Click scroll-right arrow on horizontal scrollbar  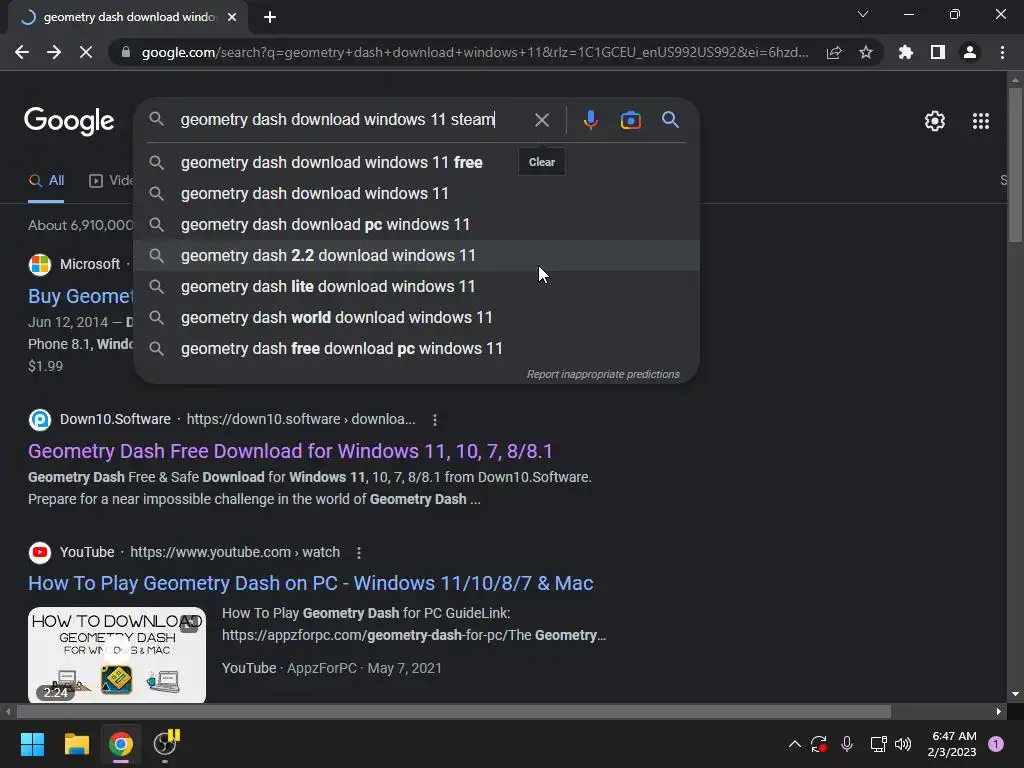999,711
